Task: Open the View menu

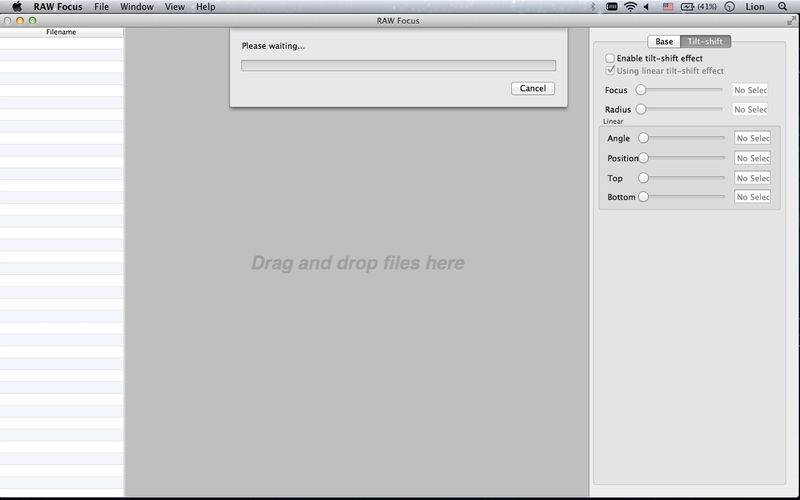Action: pyautogui.click(x=174, y=7)
